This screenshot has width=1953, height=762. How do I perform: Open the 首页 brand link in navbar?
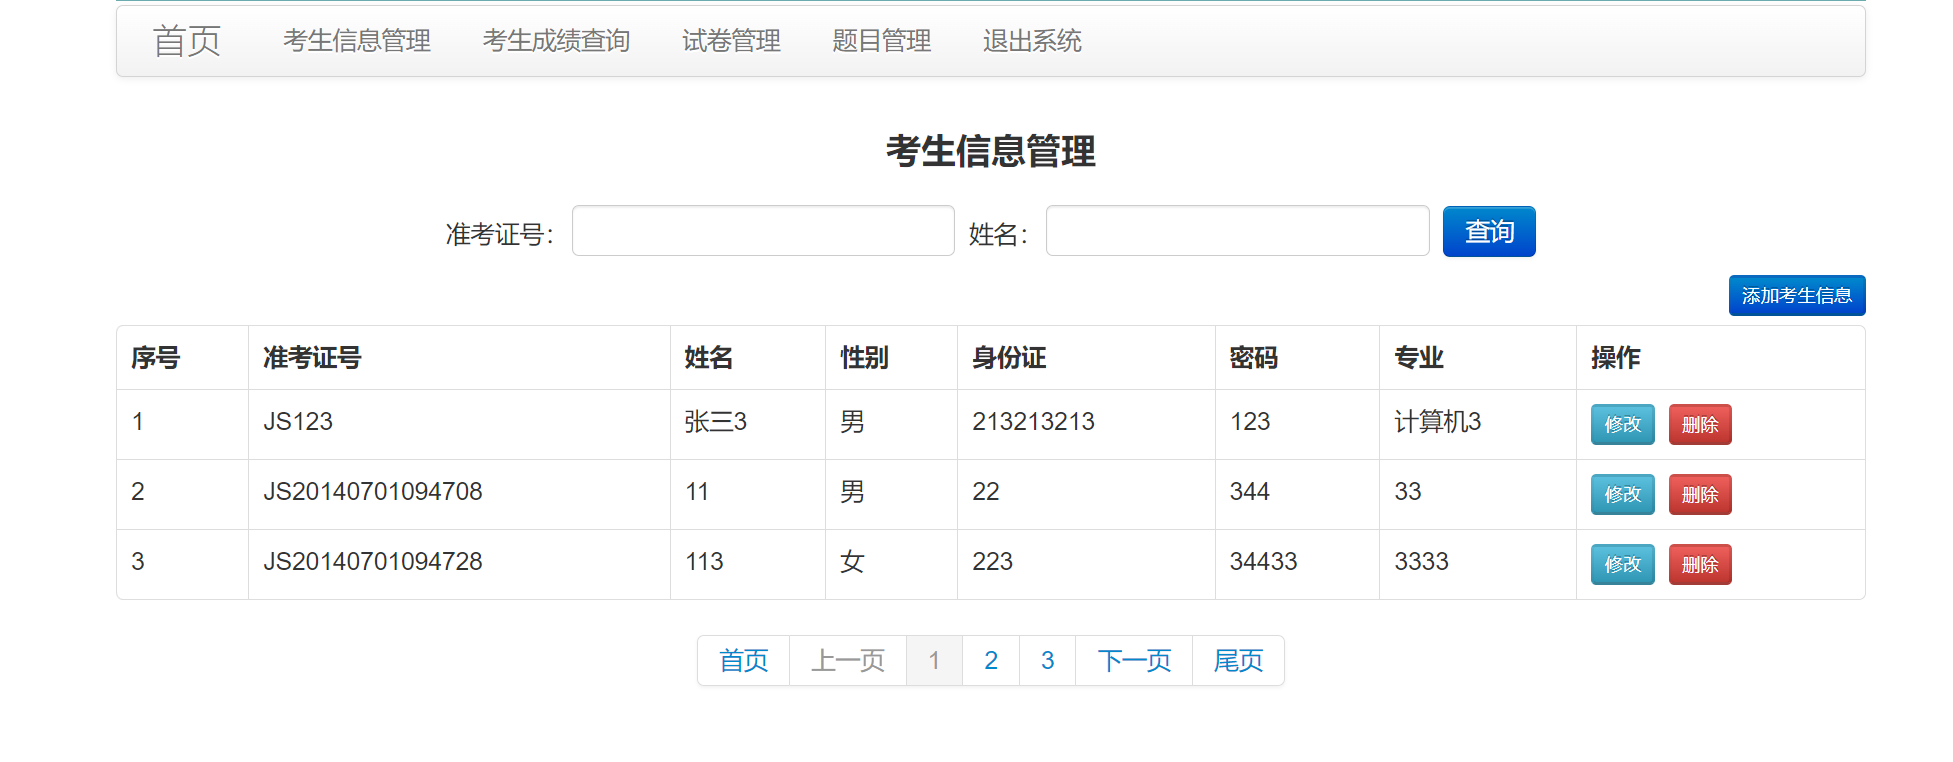(x=186, y=41)
